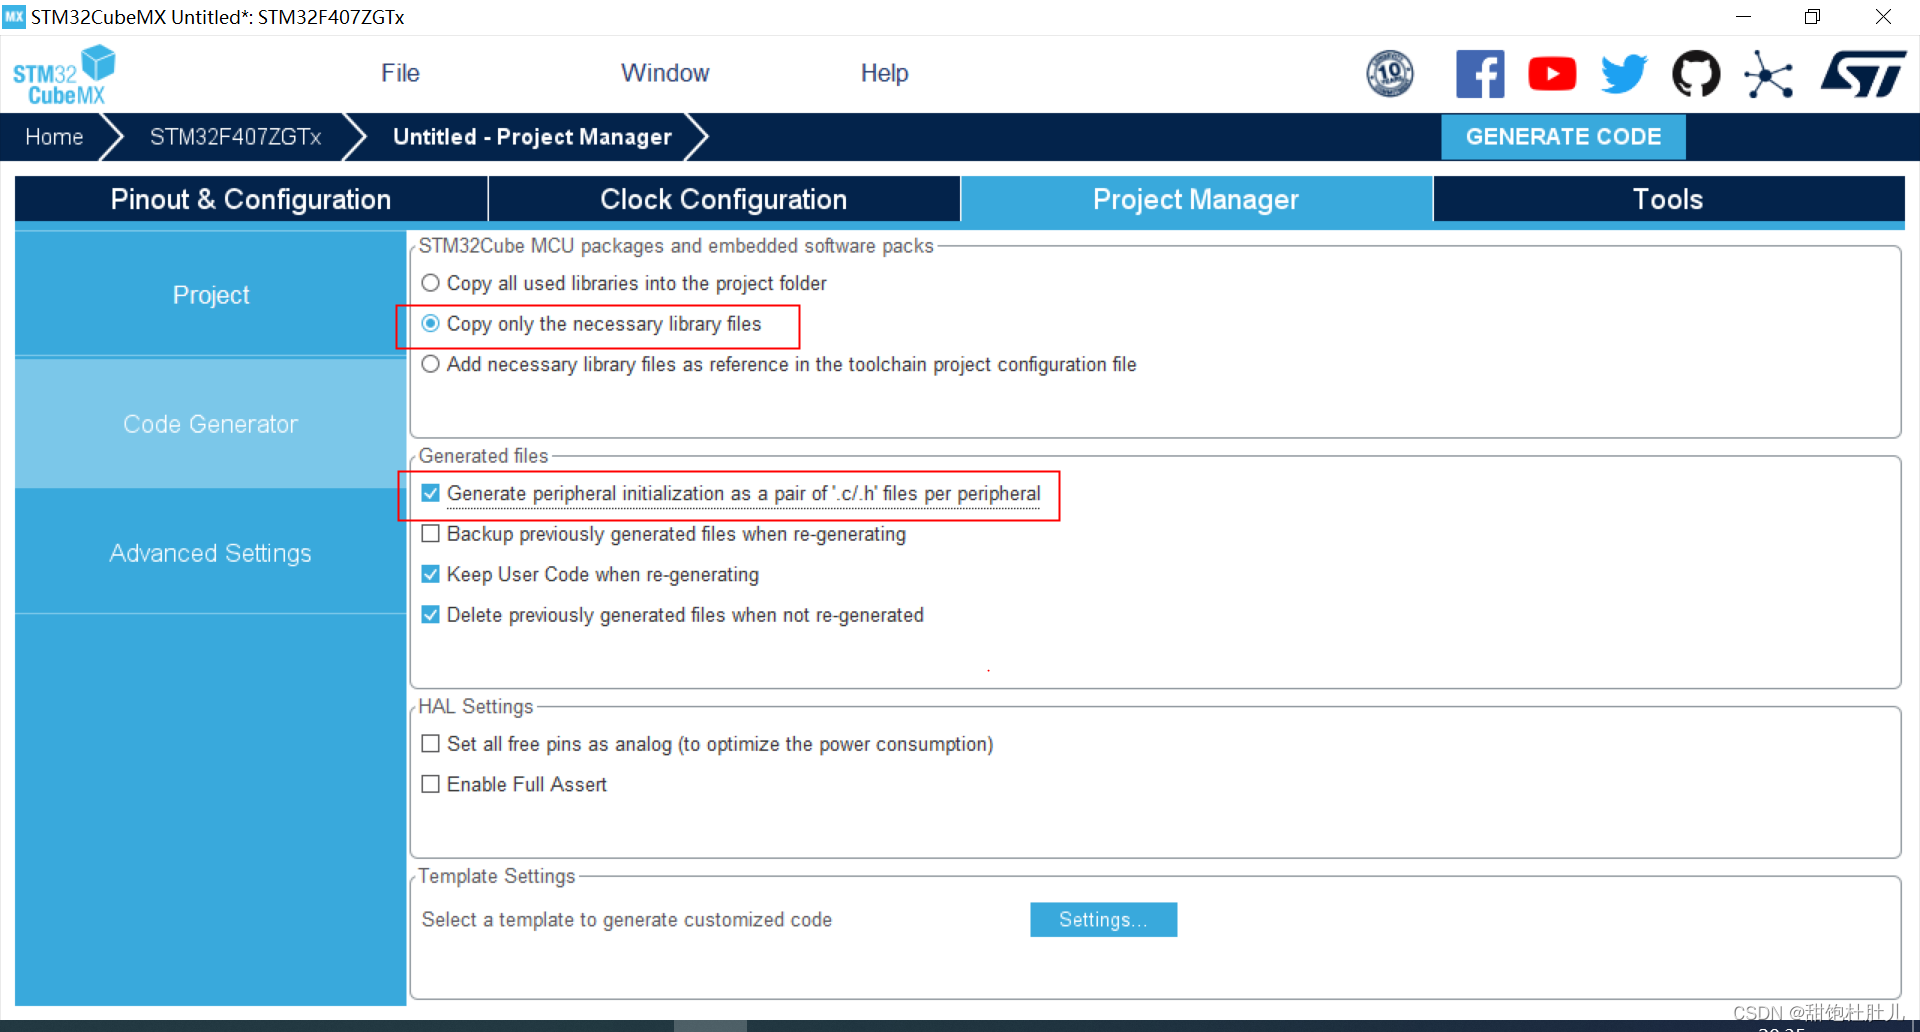Click the STM32CubeMX logo icon
The image size is (1920, 1032).
coord(64,75)
